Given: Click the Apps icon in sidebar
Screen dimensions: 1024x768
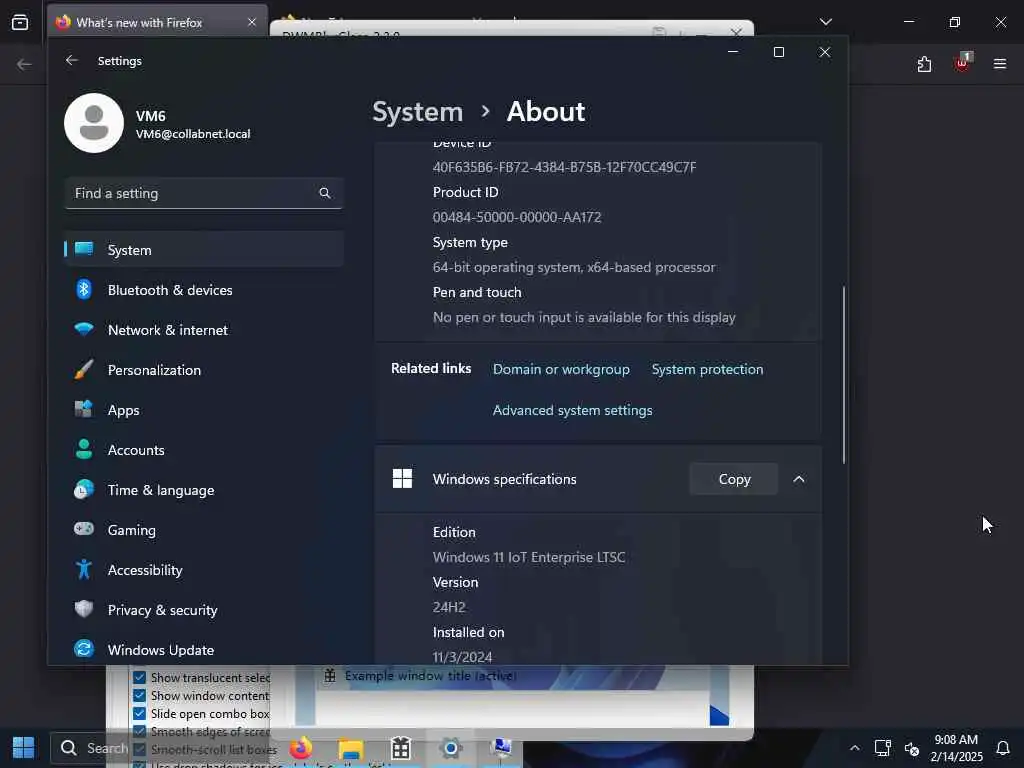Looking at the screenshot, I should 84,409.
